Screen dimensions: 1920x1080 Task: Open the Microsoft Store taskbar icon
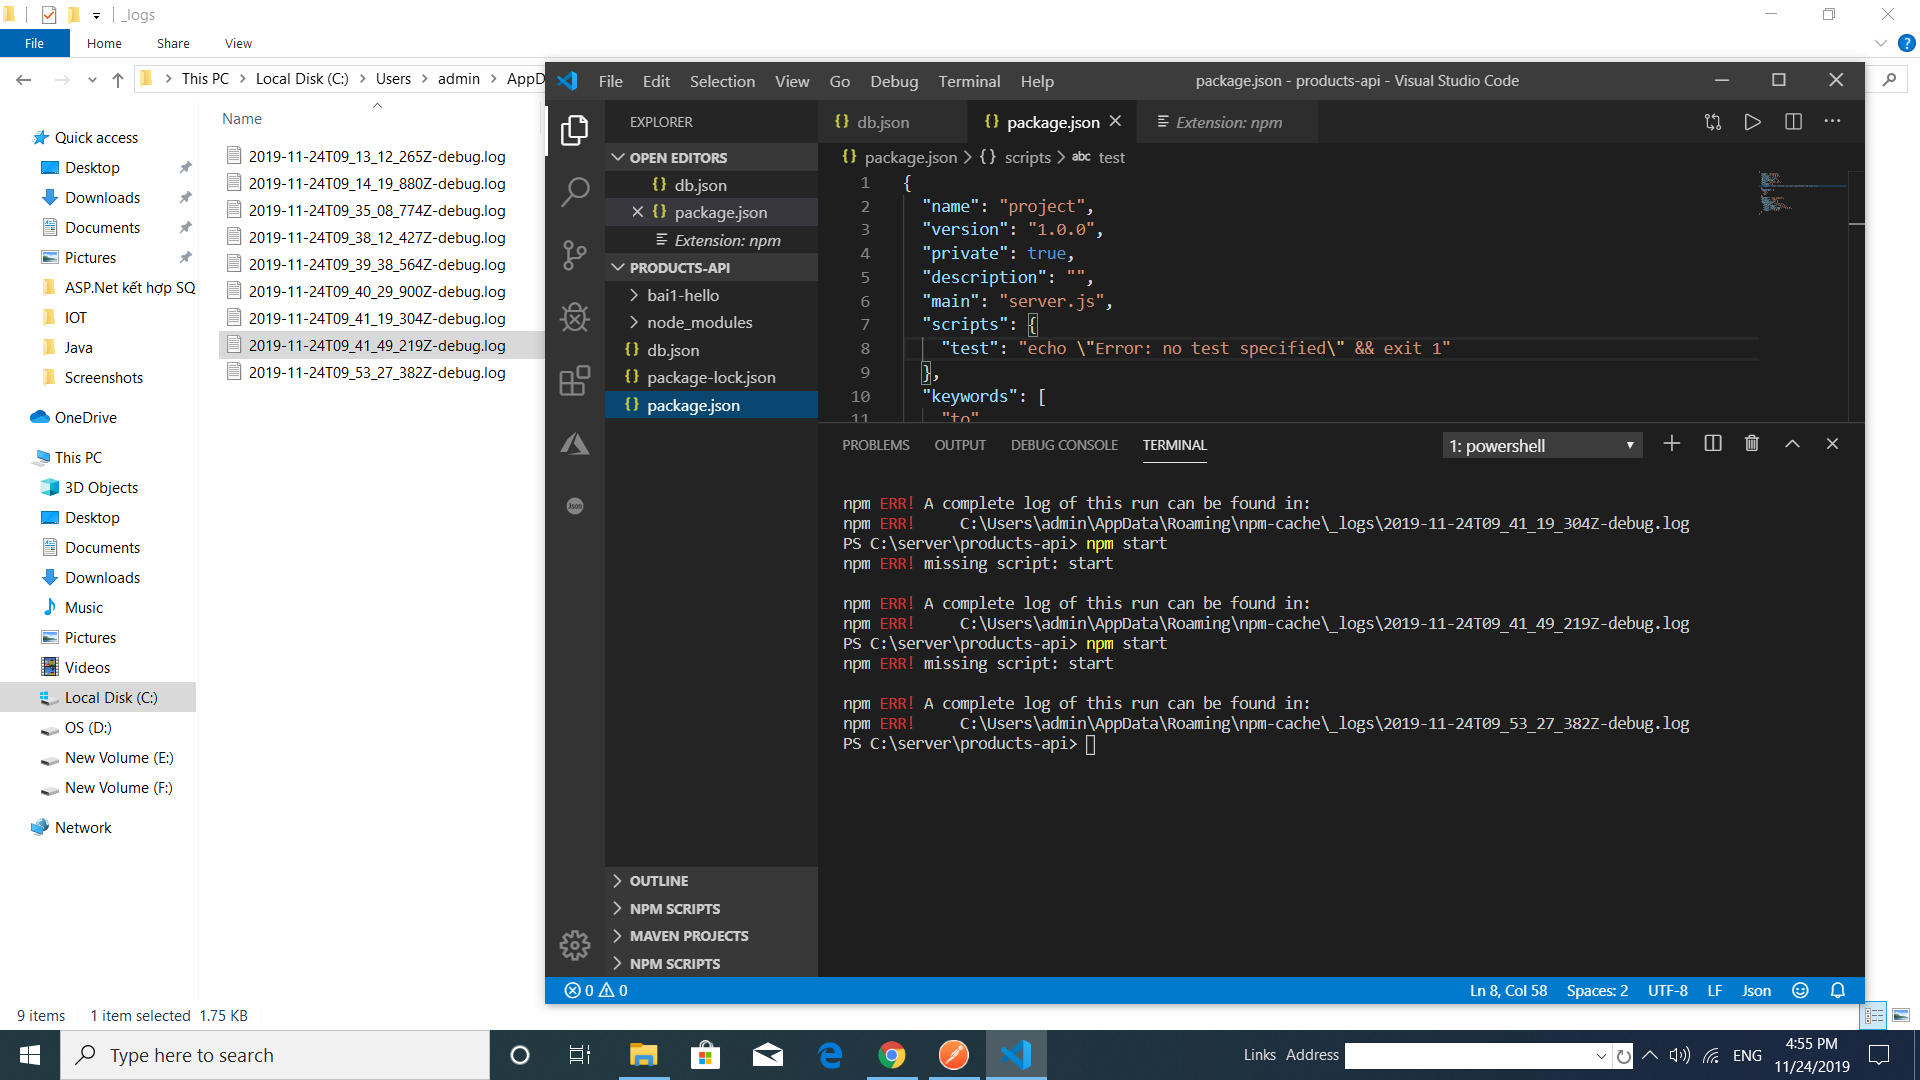point(705,1055)
